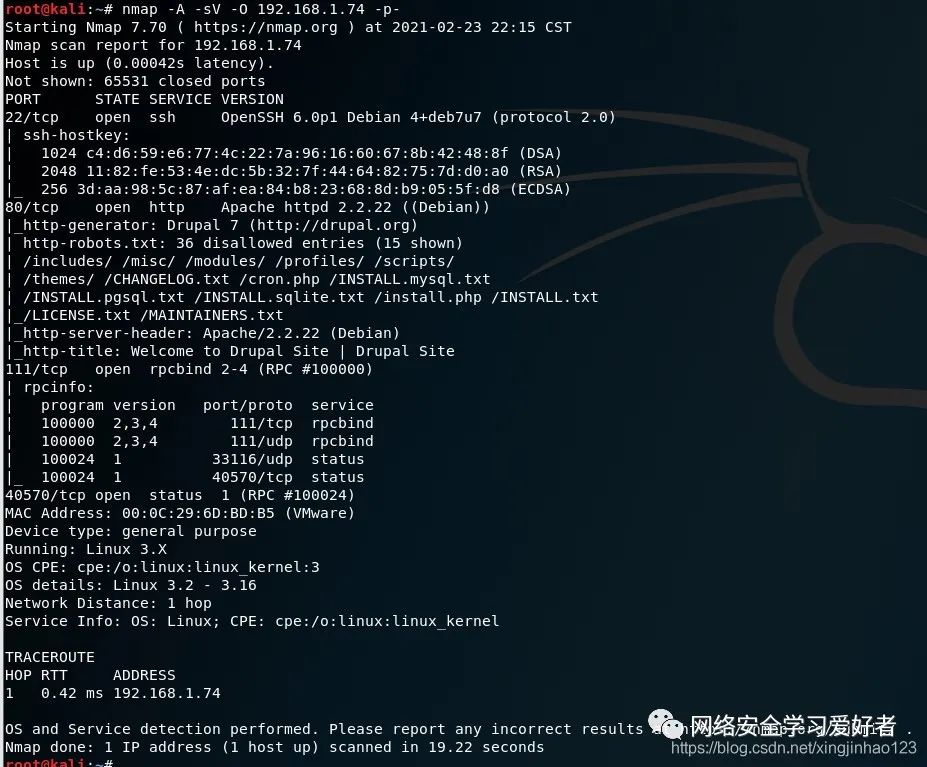
Task: Click the ECDSA hostkey fingerprint line
Action: pos(306,189)
